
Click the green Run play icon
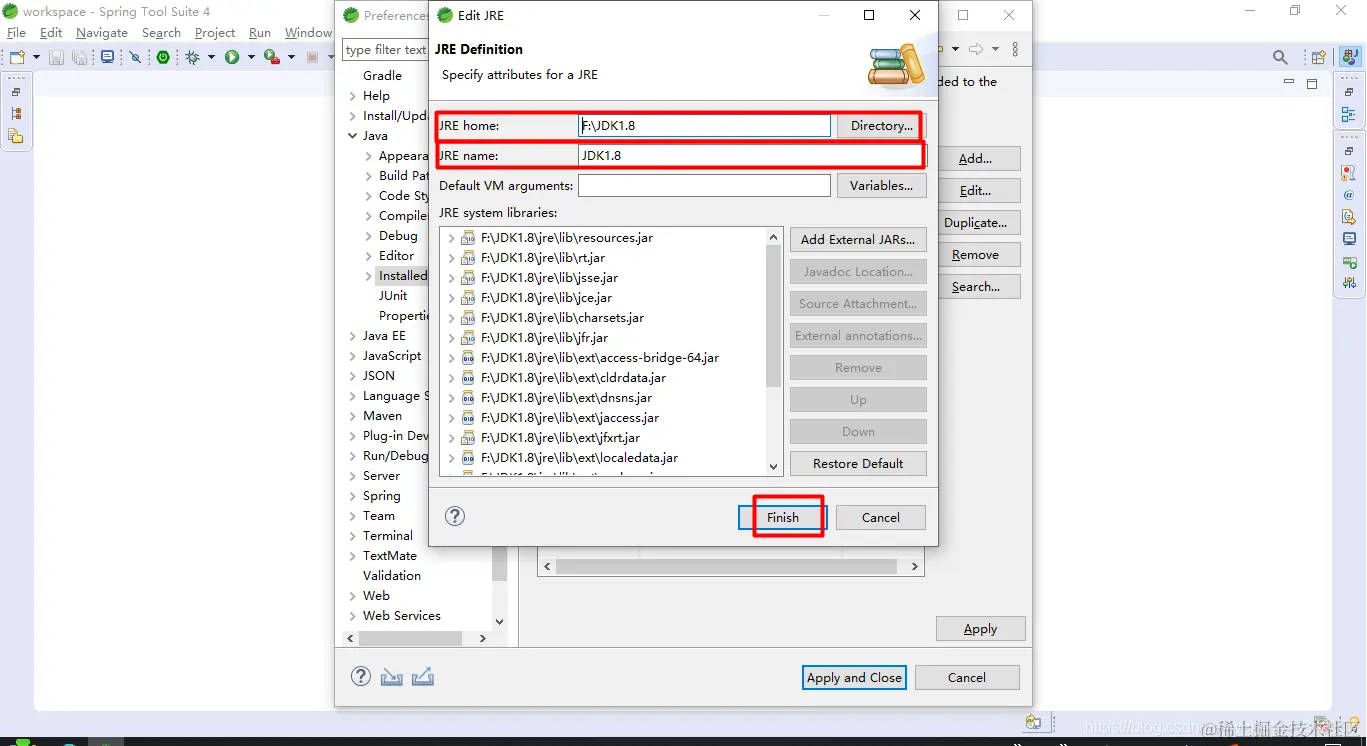pos(232,57)
